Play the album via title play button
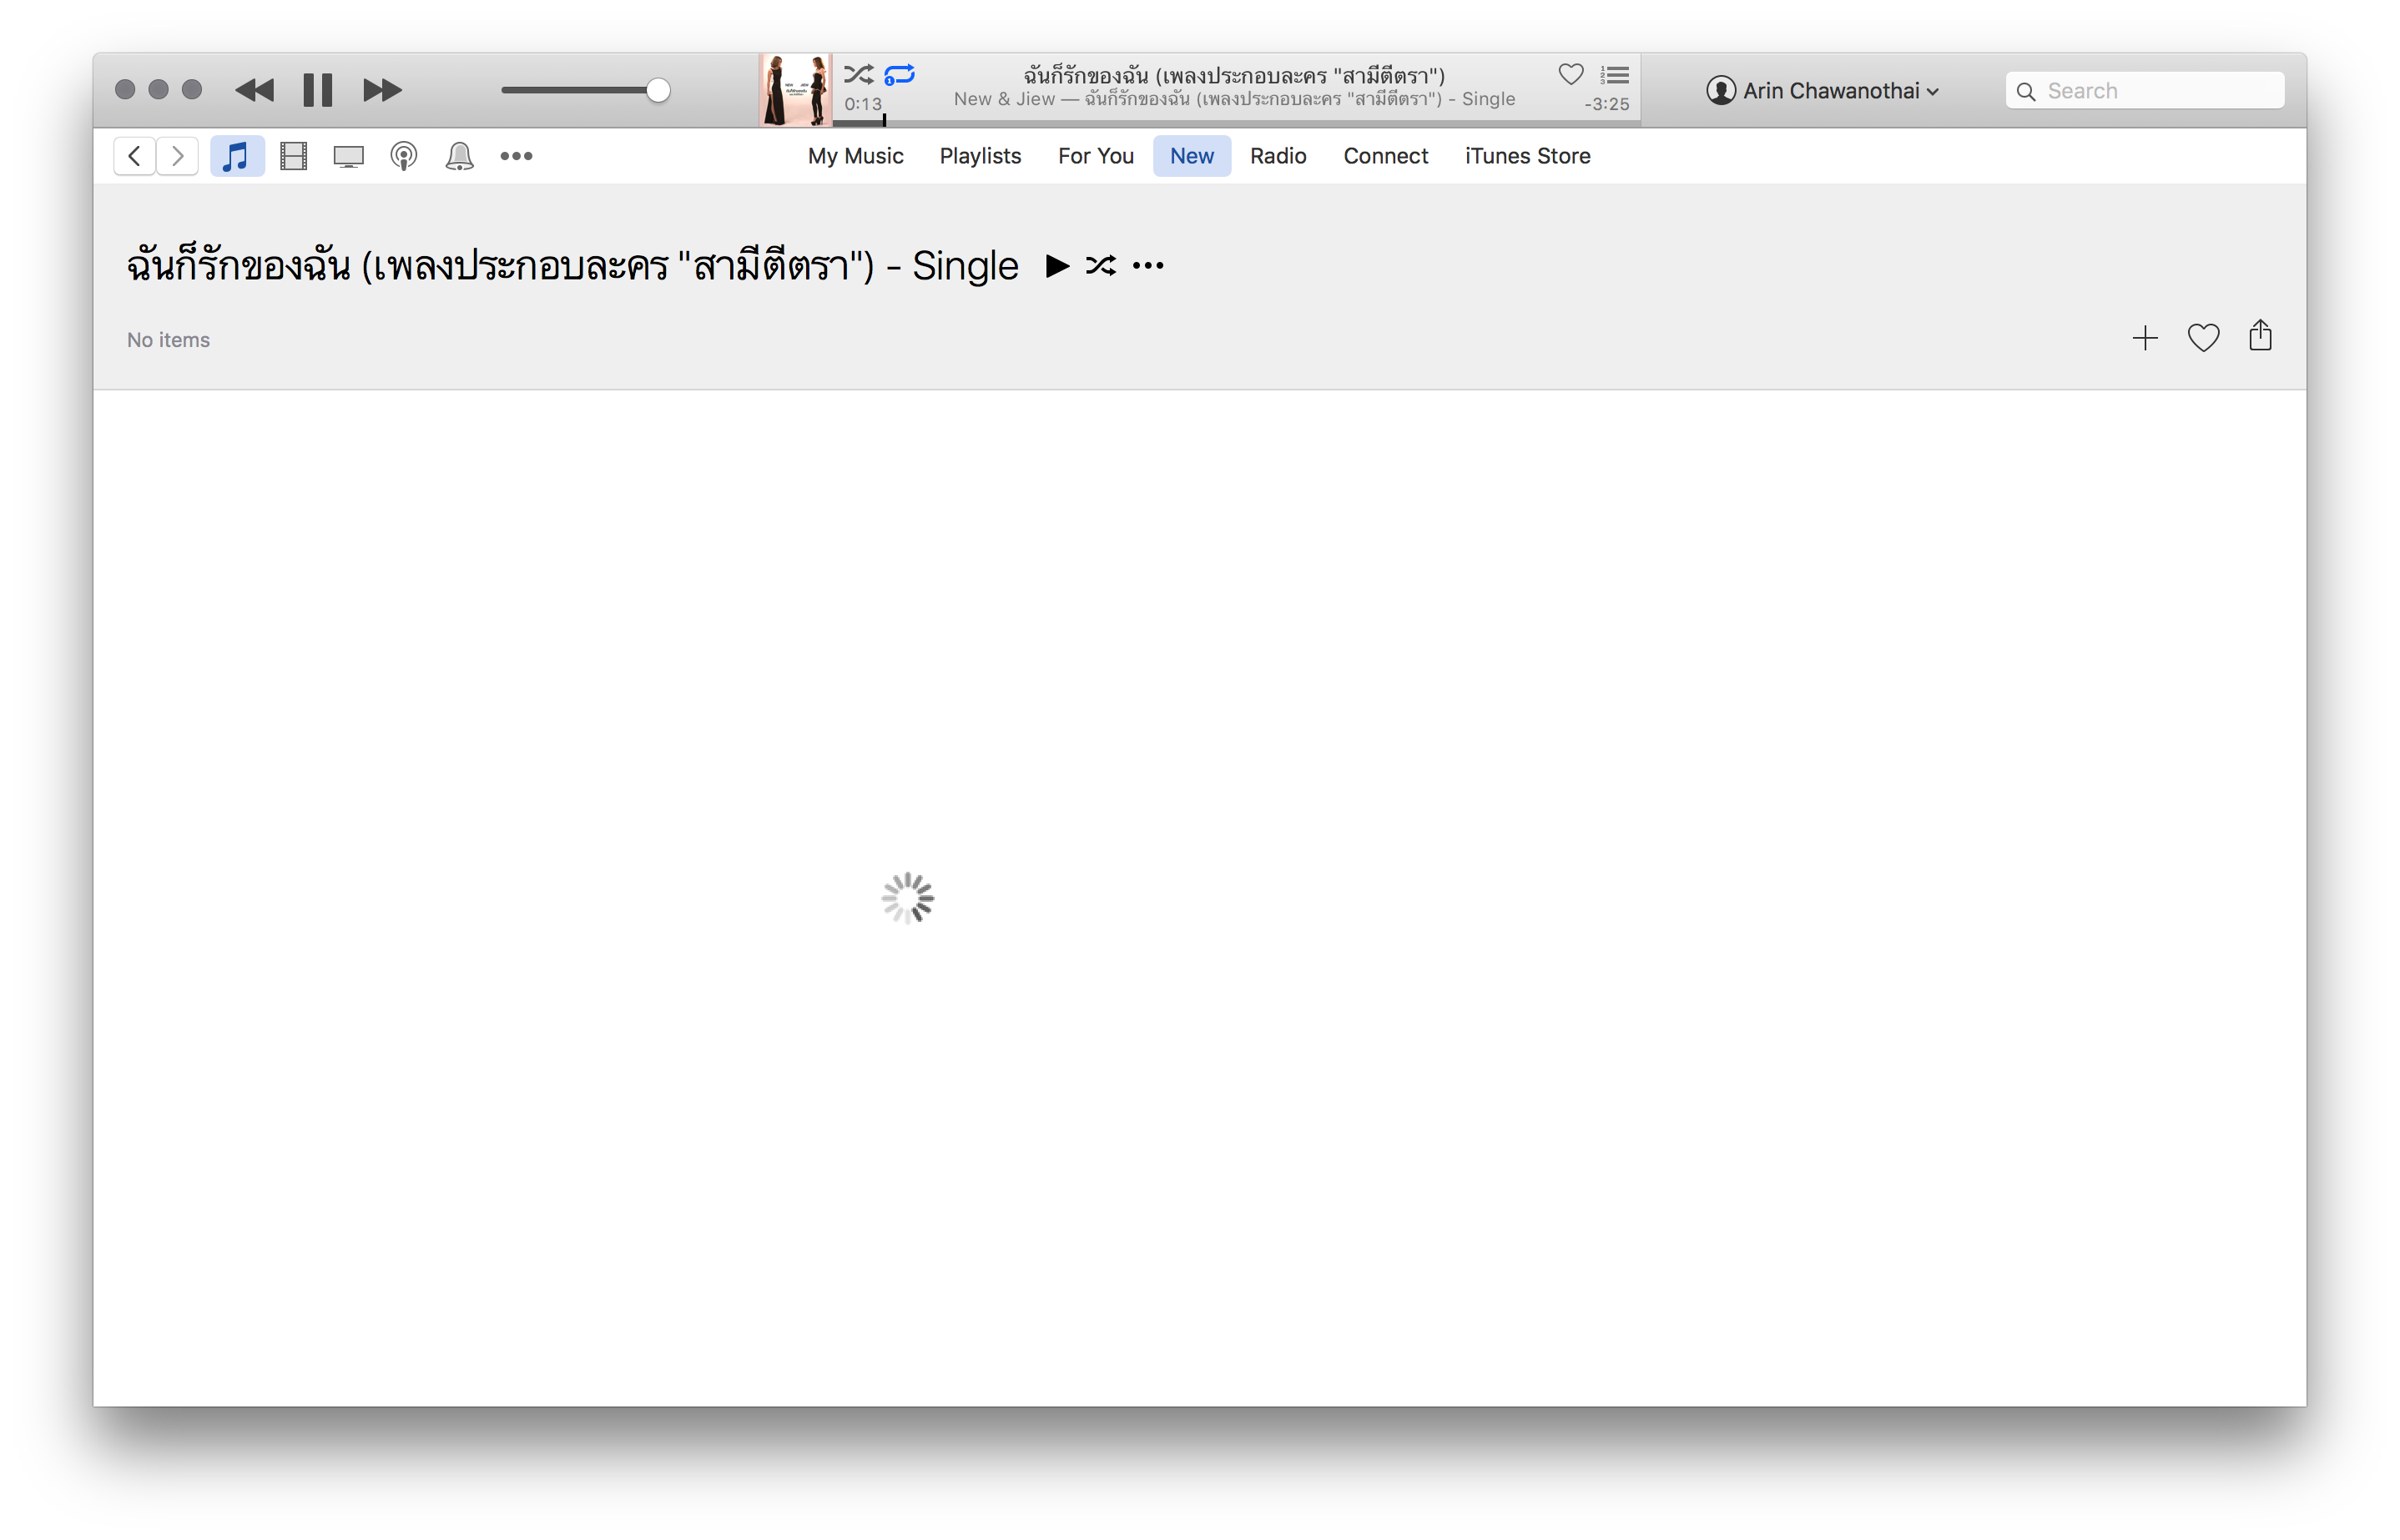 click(x=1056, y=266)
